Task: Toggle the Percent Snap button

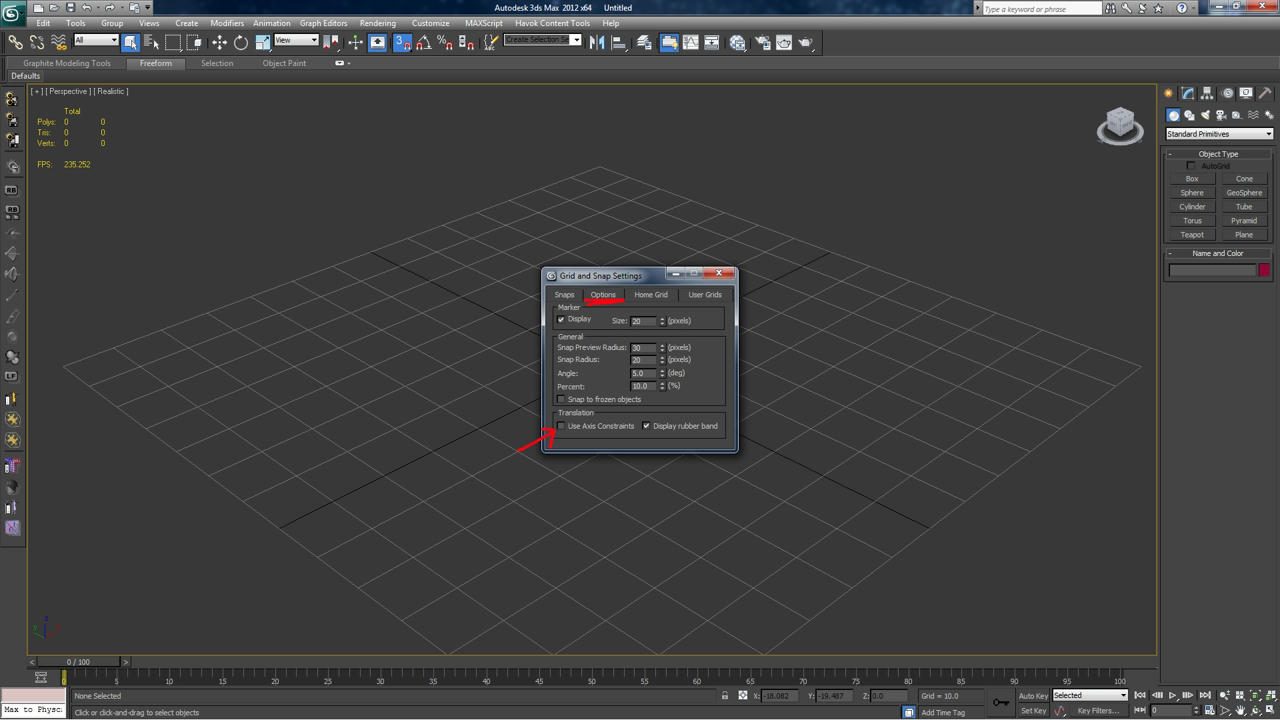Action: 445,42
